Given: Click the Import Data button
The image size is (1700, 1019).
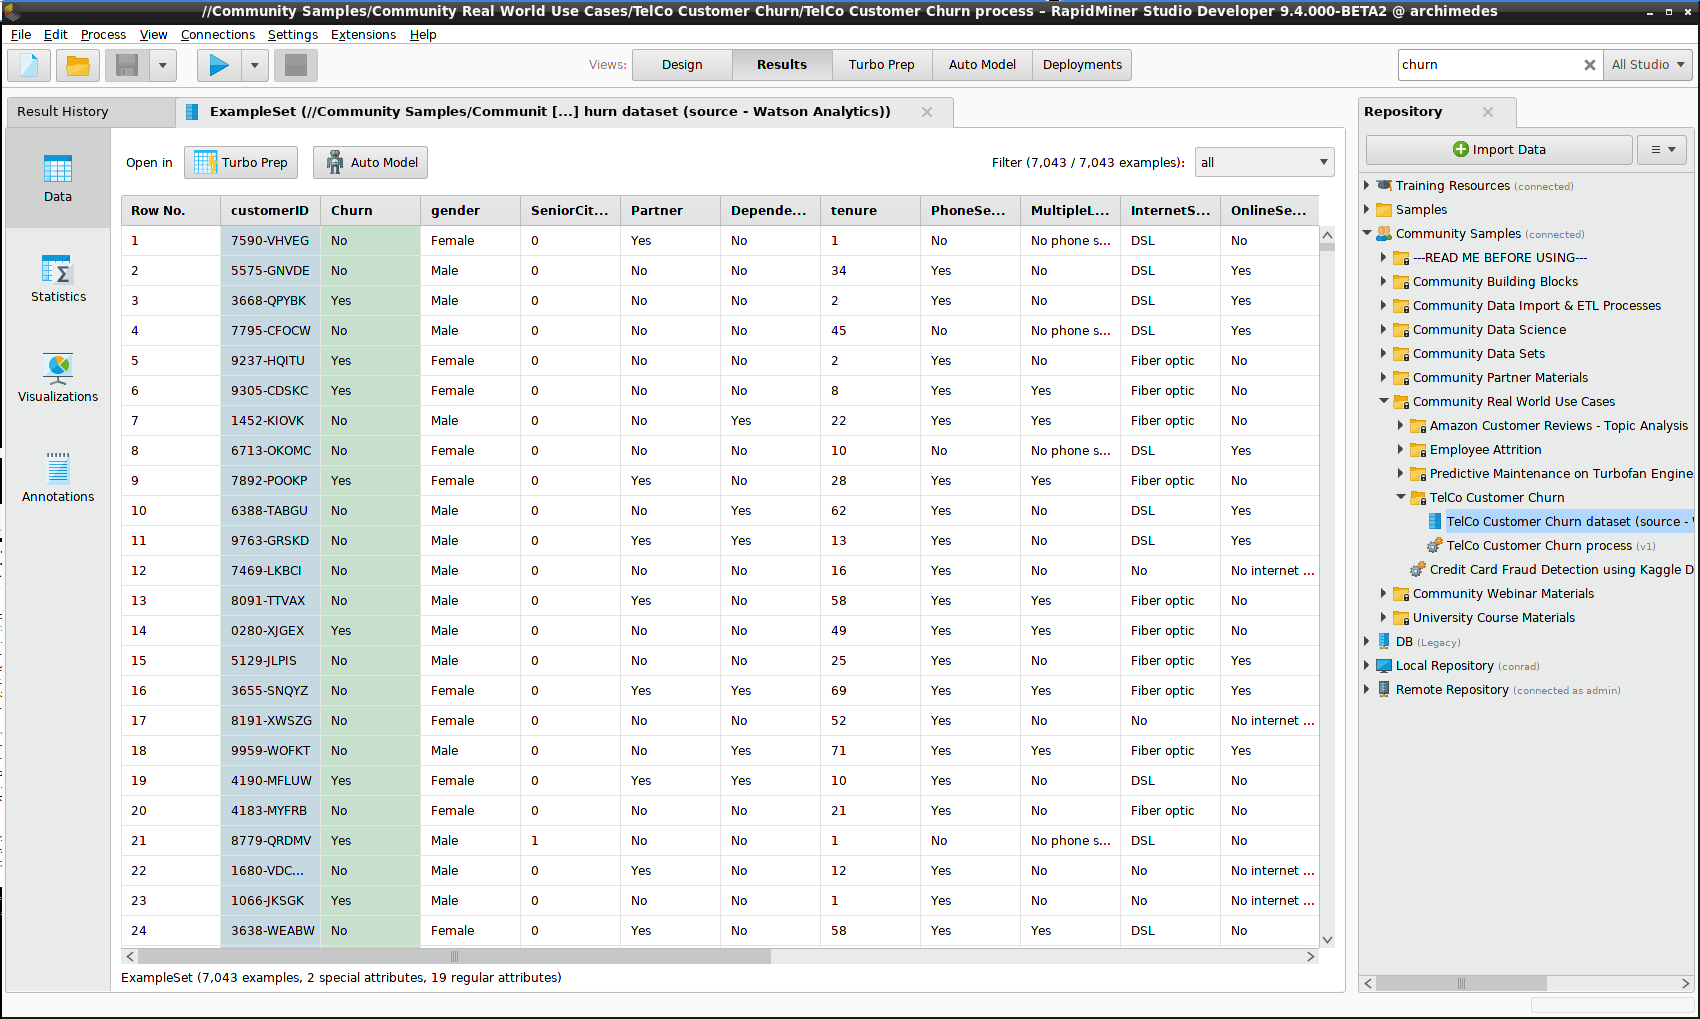Looking at the screenshot, I should coord(1499,150).
